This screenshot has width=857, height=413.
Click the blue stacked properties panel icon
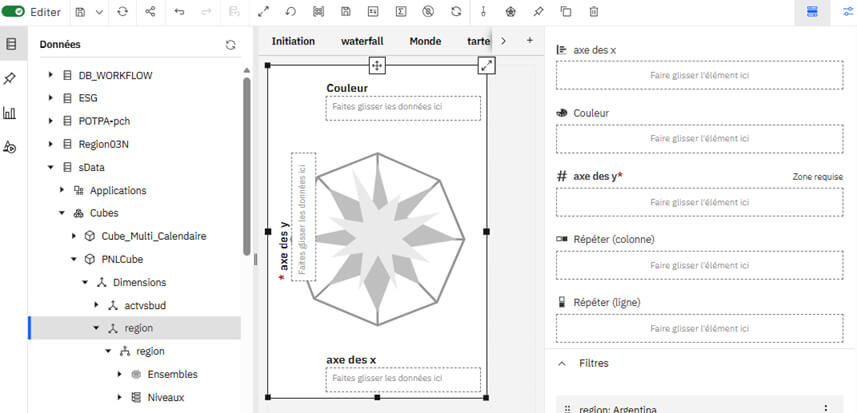click(812, 12)
